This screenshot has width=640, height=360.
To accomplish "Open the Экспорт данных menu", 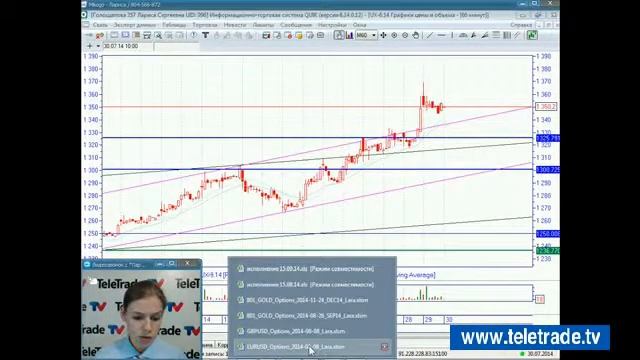I will [x=134, y=25].
